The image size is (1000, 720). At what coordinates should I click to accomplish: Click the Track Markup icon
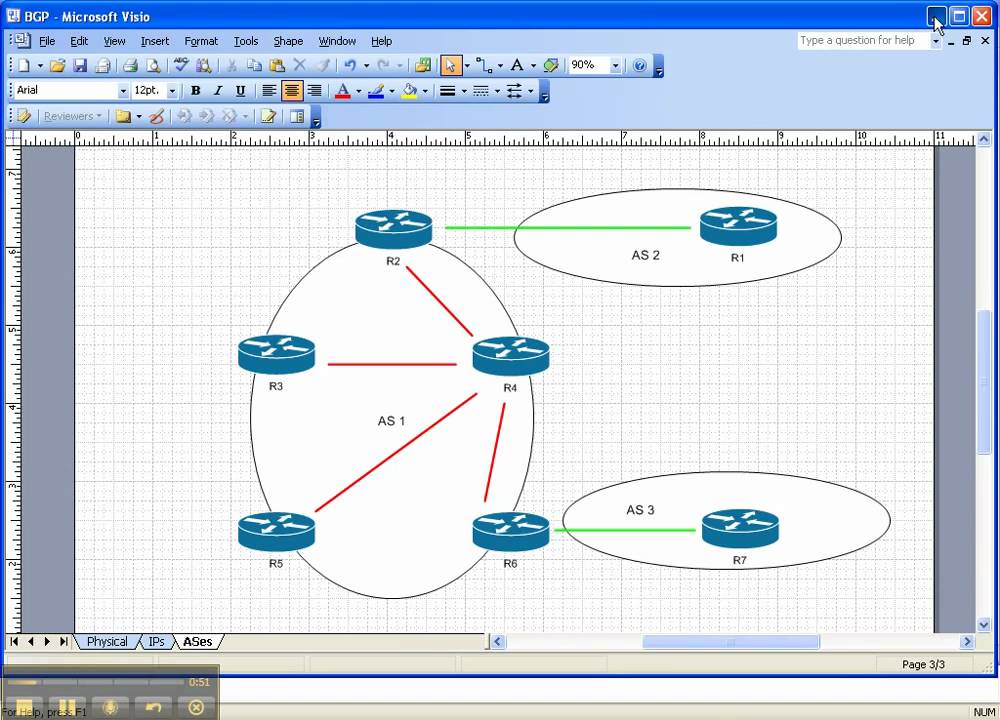[x=268, y=116]
